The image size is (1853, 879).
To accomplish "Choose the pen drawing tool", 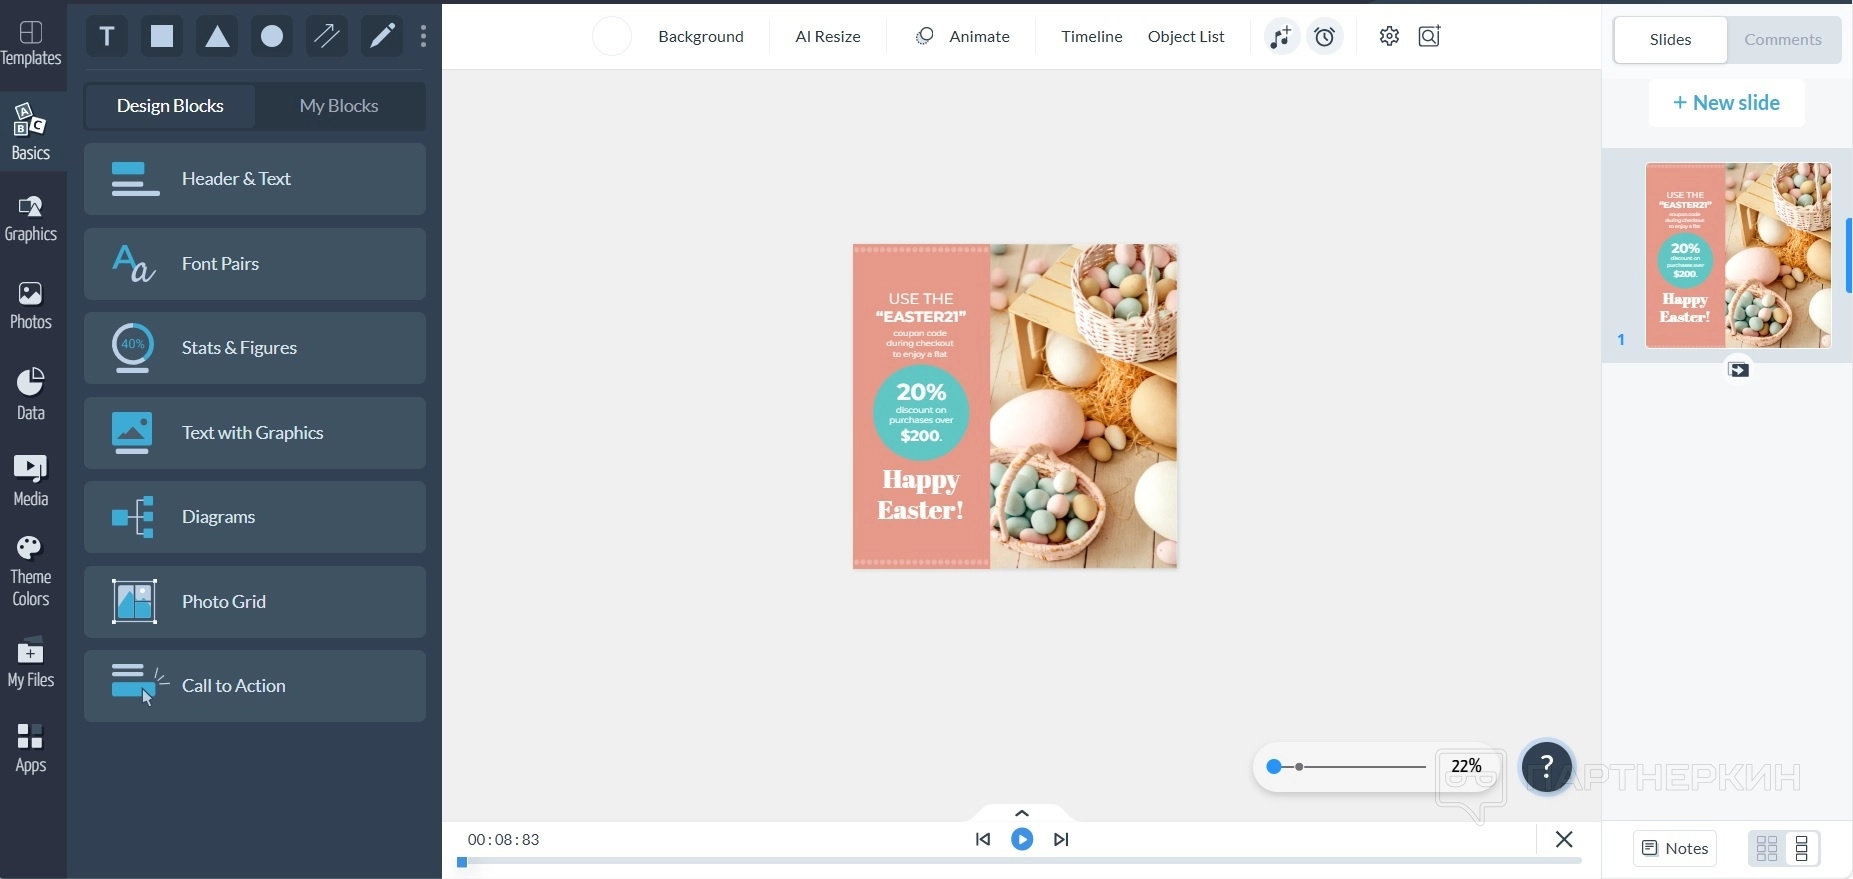I will pyautogui.click(x=382, y=37).
